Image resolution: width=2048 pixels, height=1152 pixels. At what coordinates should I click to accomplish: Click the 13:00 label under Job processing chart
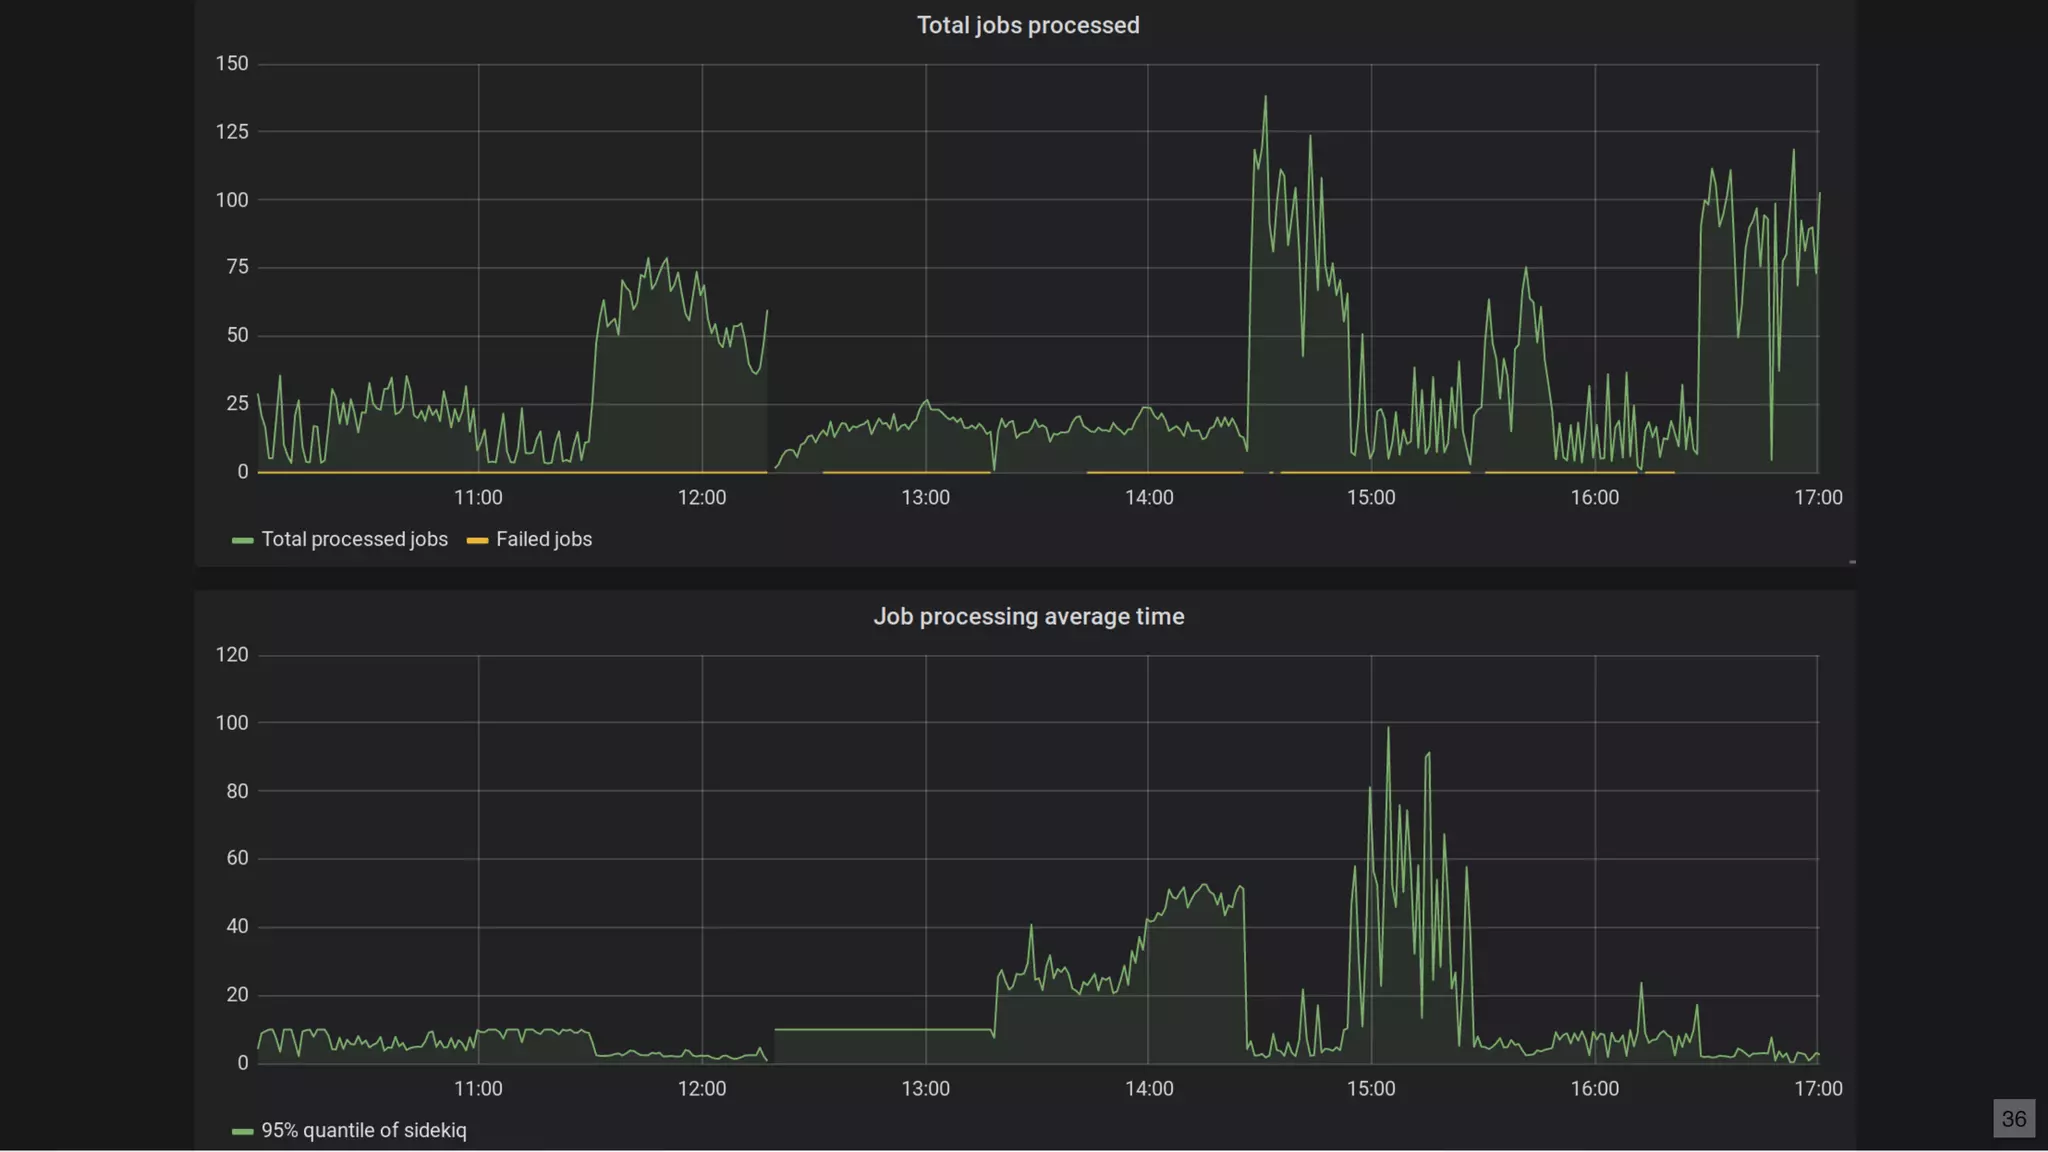pos(925,1088)
